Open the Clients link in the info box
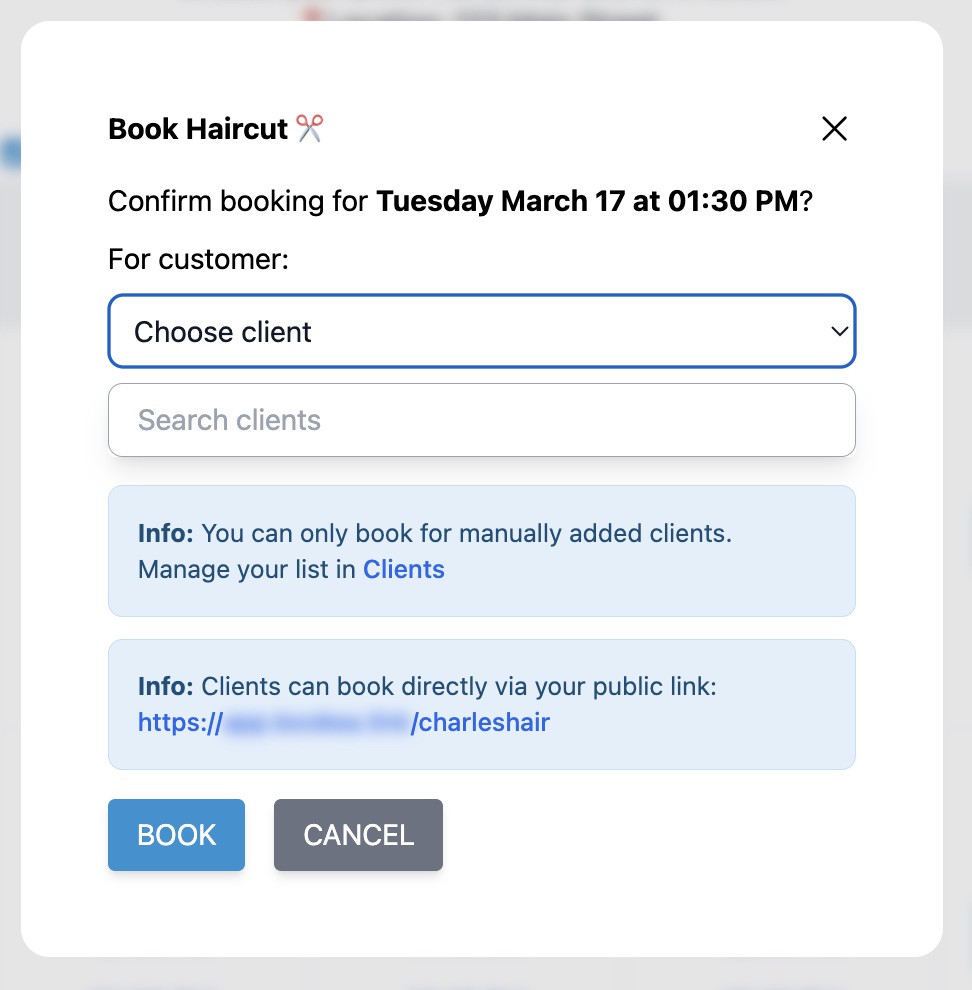 click(403, 569)
